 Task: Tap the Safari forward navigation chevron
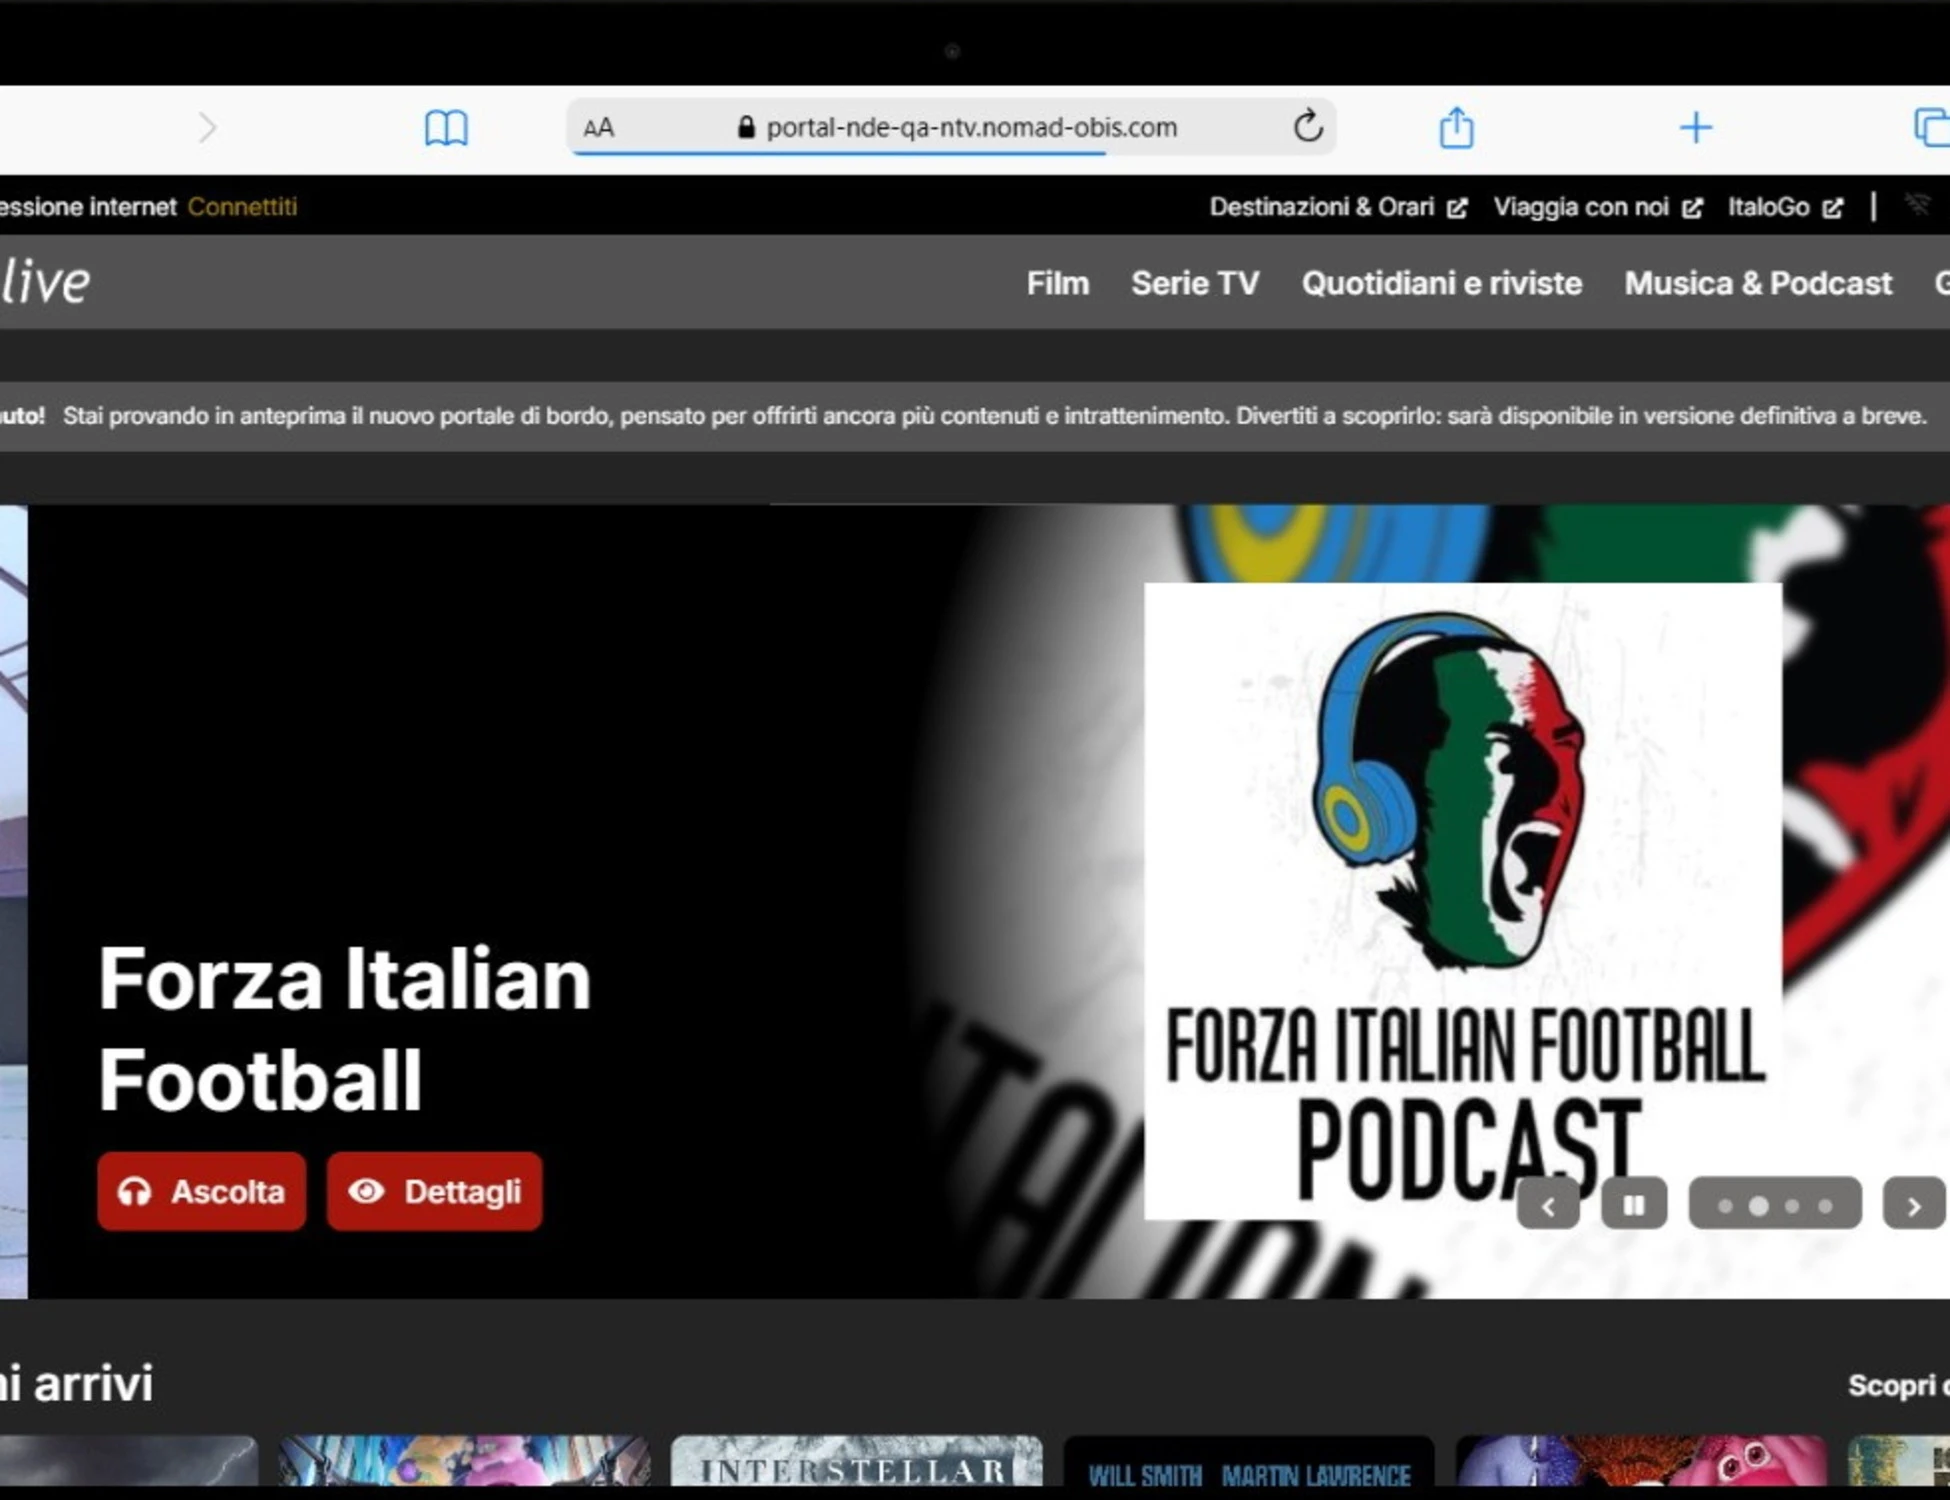click(207, 128)
